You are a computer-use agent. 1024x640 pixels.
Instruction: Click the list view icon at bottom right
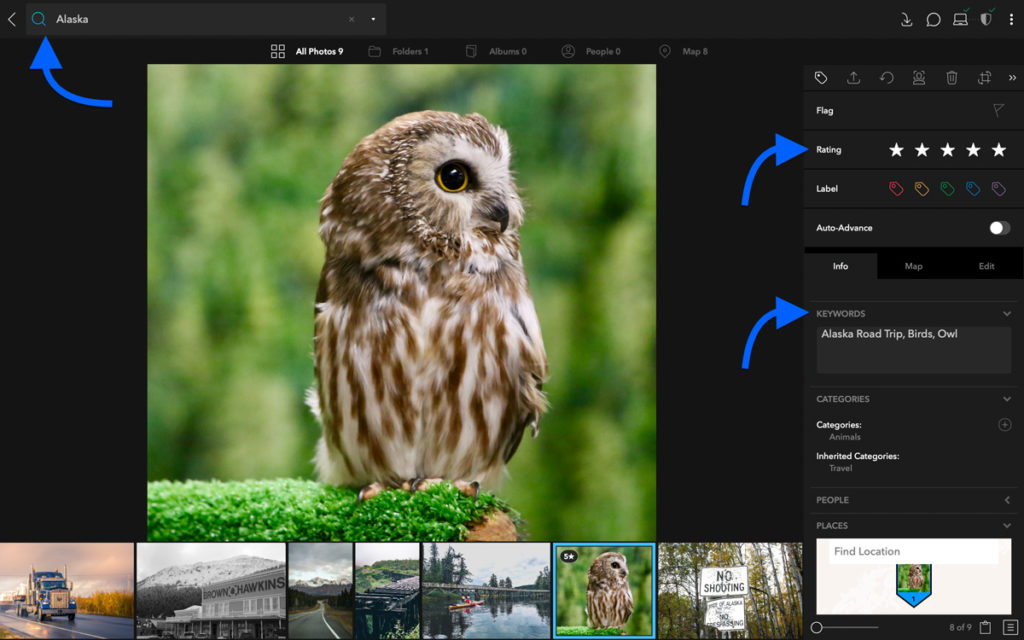coord(1010,628)
